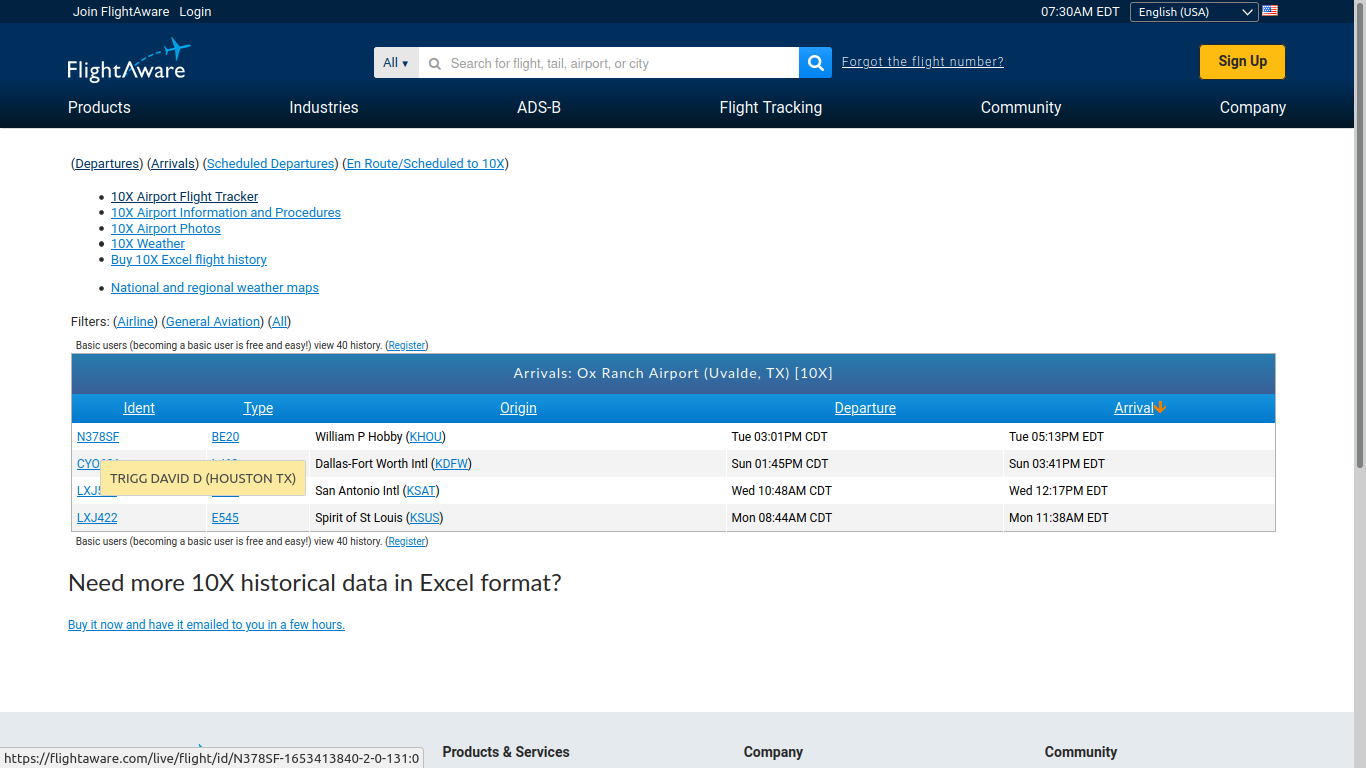
Task: Click the US flag icon
Action: pyautogui.click(x=1270, y=11)
